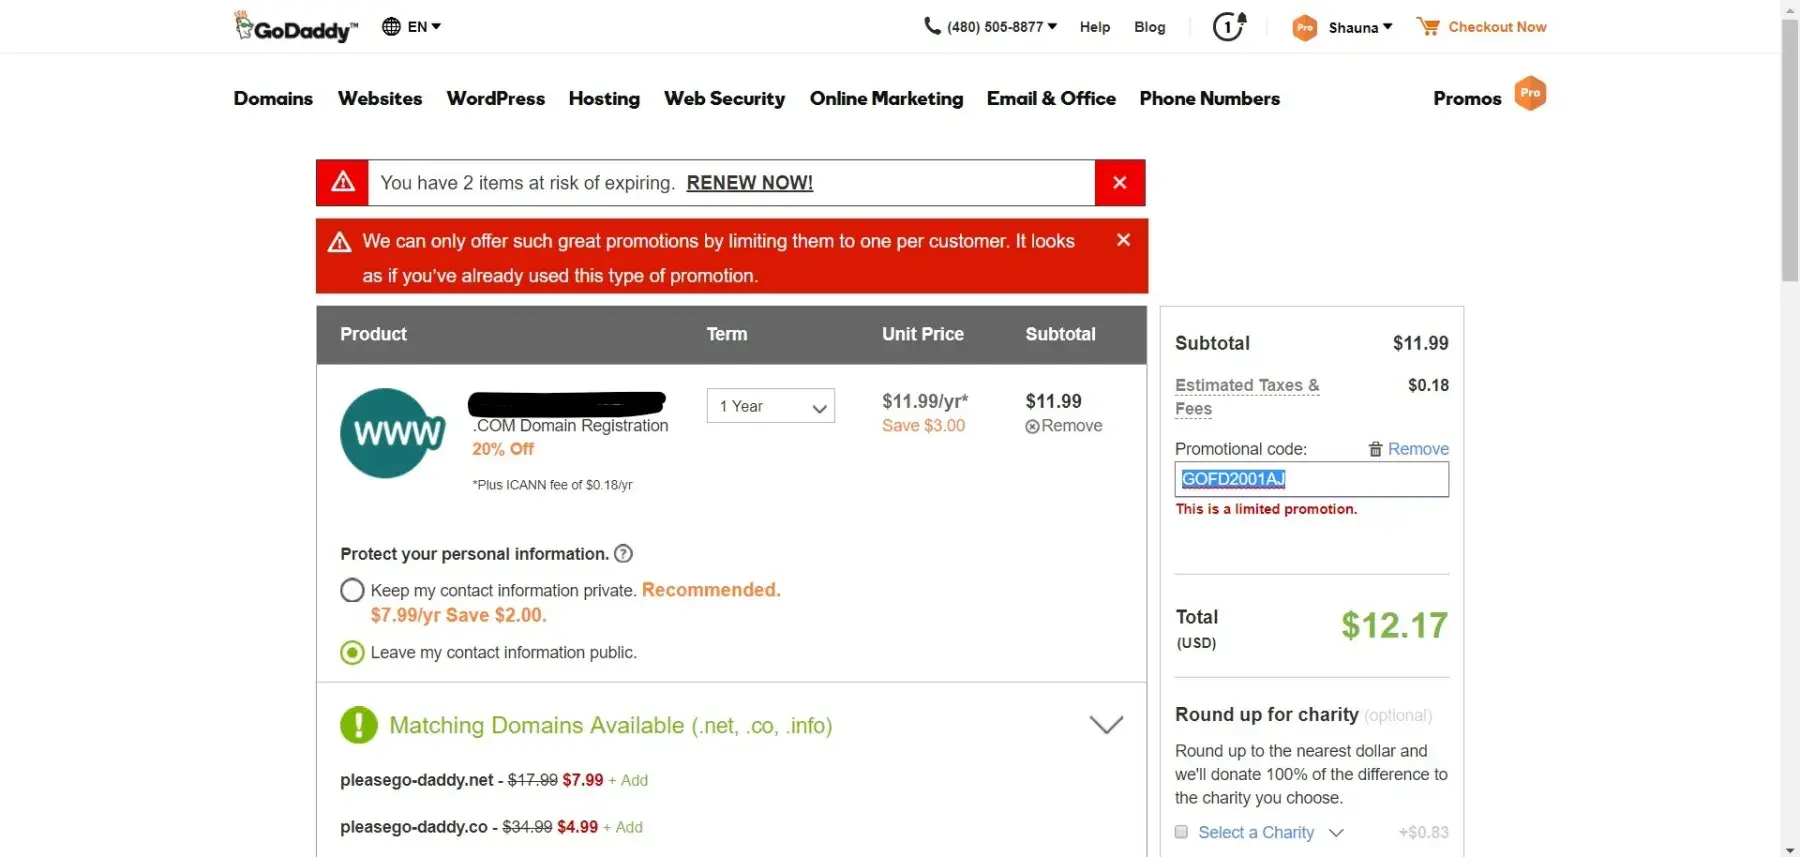The height and width of the screenshot is (857, 1800).
Task: Add pleasego-daddy.net to the cart
Action: (x=629, y=781)
